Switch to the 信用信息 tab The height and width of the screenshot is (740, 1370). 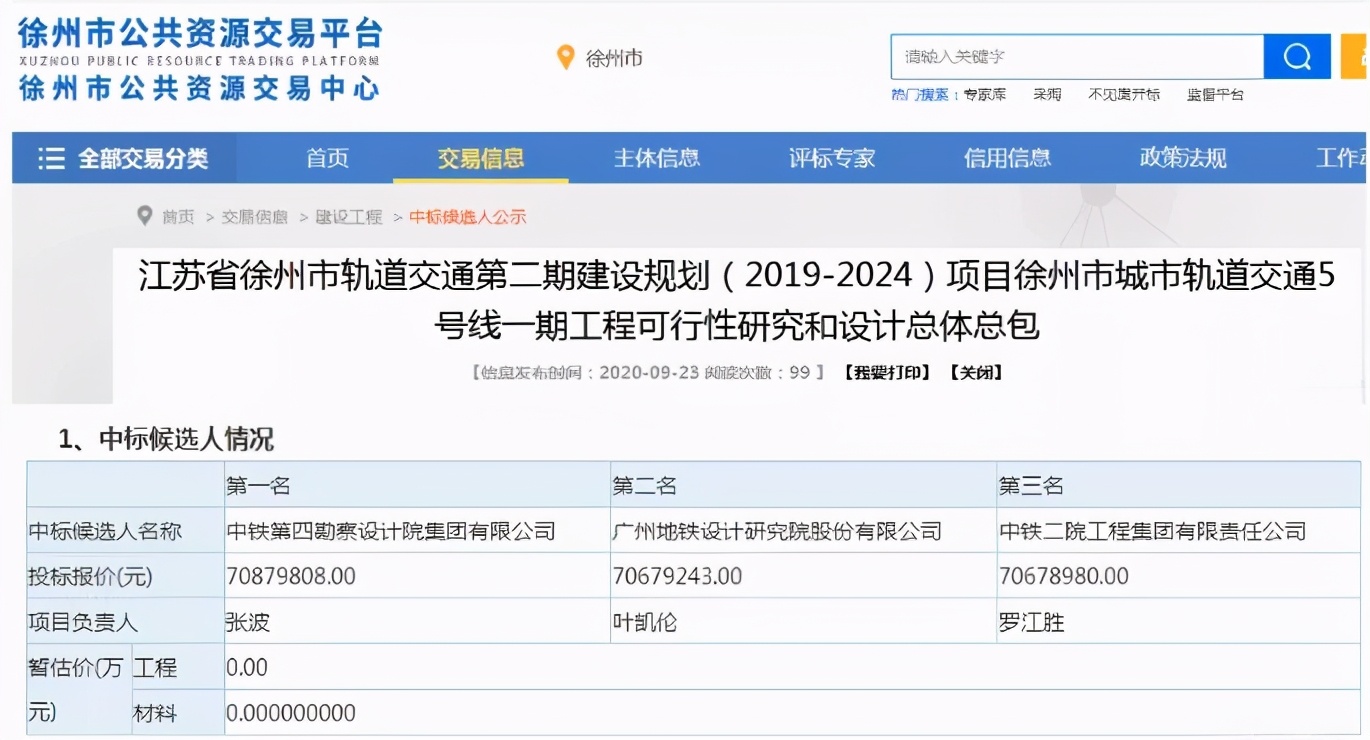point(1007,158)
